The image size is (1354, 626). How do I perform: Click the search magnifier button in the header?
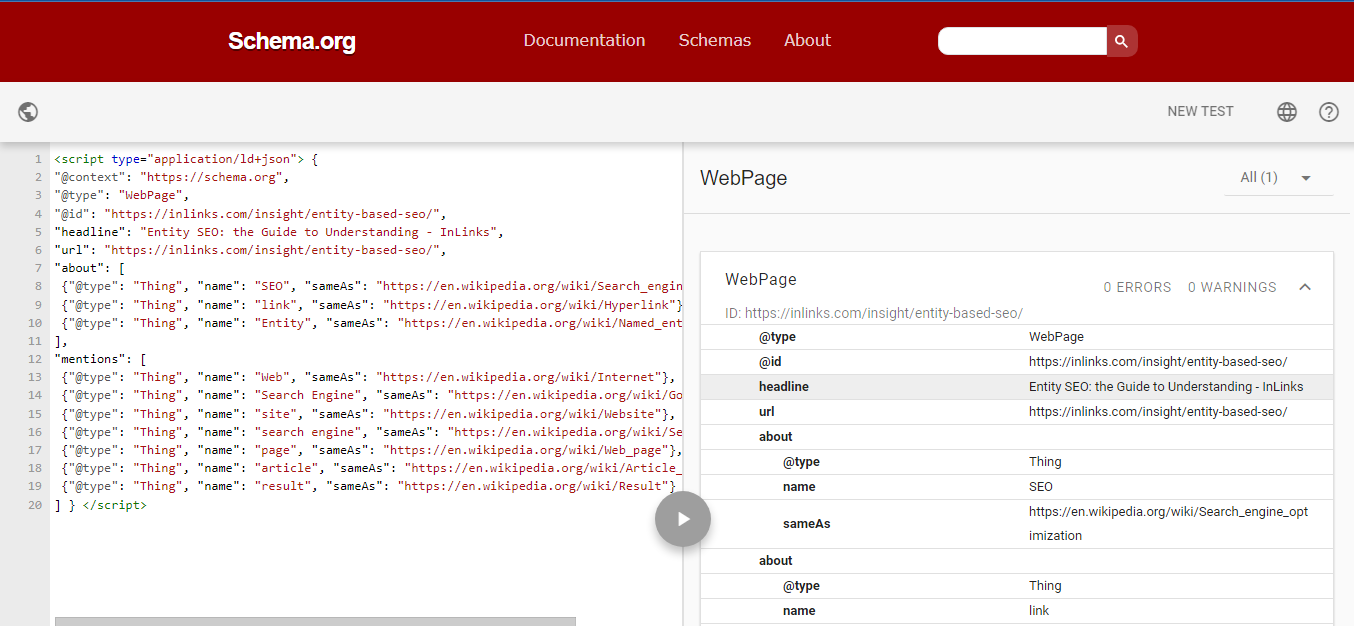coord(1121,41)
